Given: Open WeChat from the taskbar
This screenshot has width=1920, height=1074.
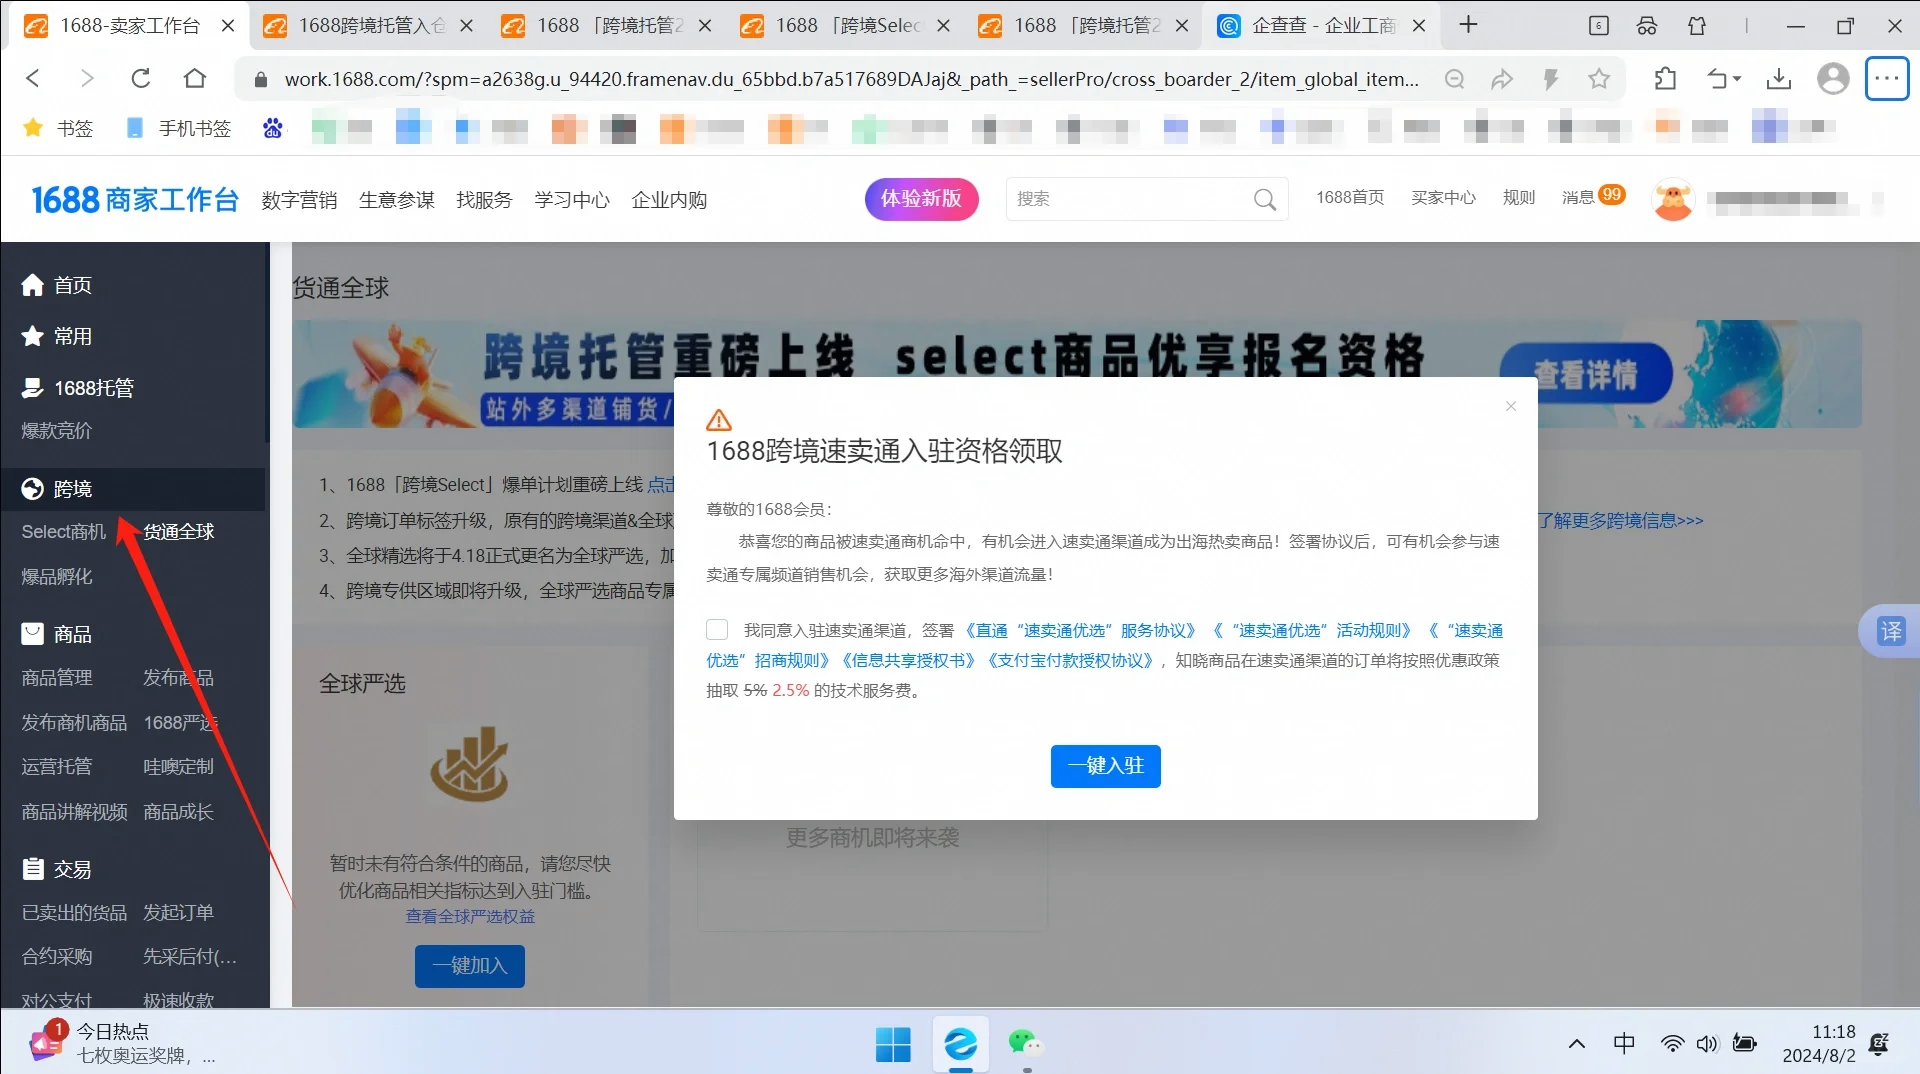Looking at the screenshot, I should click(x=1026, y=1045).
